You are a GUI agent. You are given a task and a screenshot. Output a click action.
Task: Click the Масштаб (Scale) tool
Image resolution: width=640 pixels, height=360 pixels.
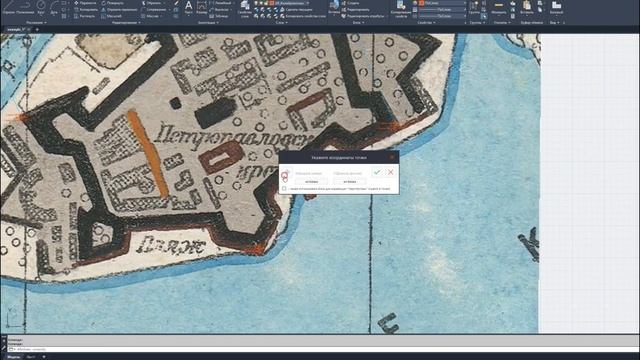point(111,16)
